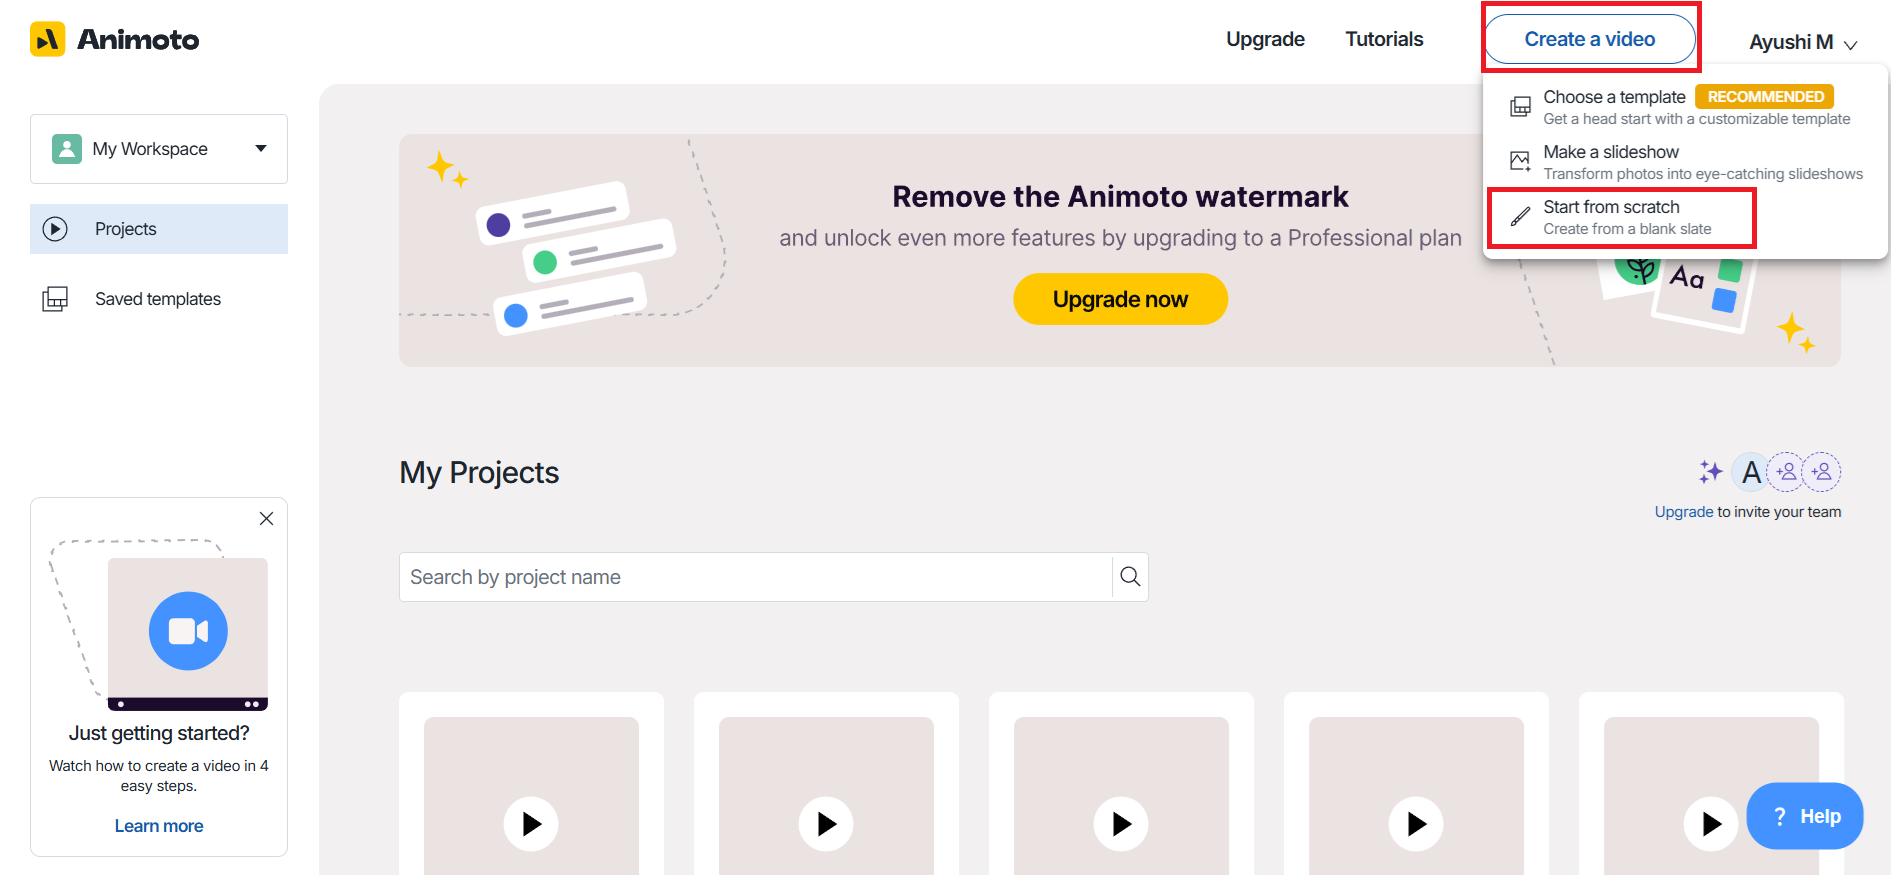Open Saved templates from the sidebar
The height and width of the screenshot is (875, 1891).
click(157, 298)
